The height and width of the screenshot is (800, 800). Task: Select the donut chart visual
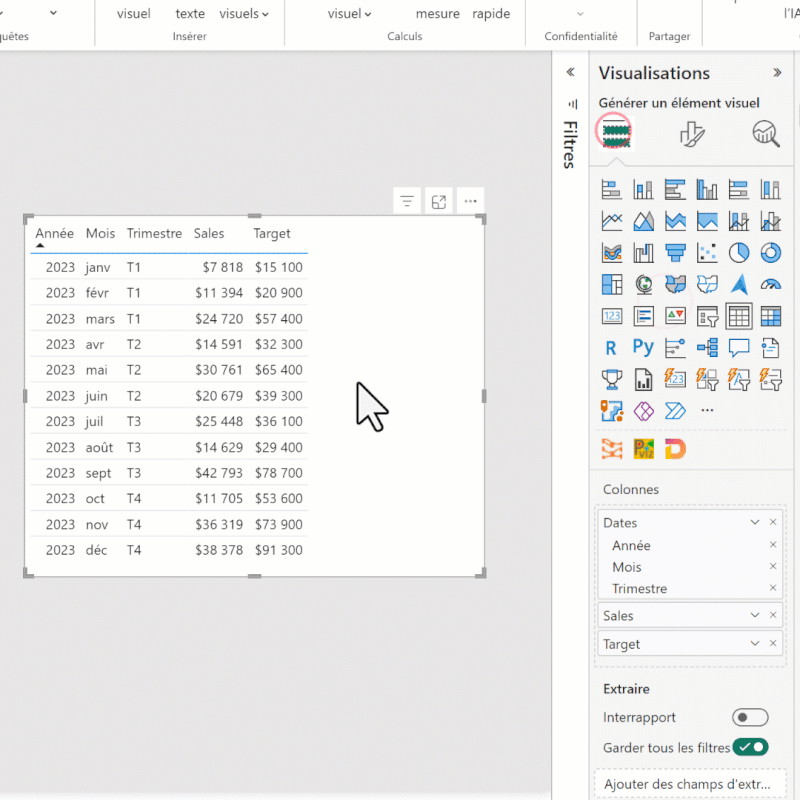[770, 253]
